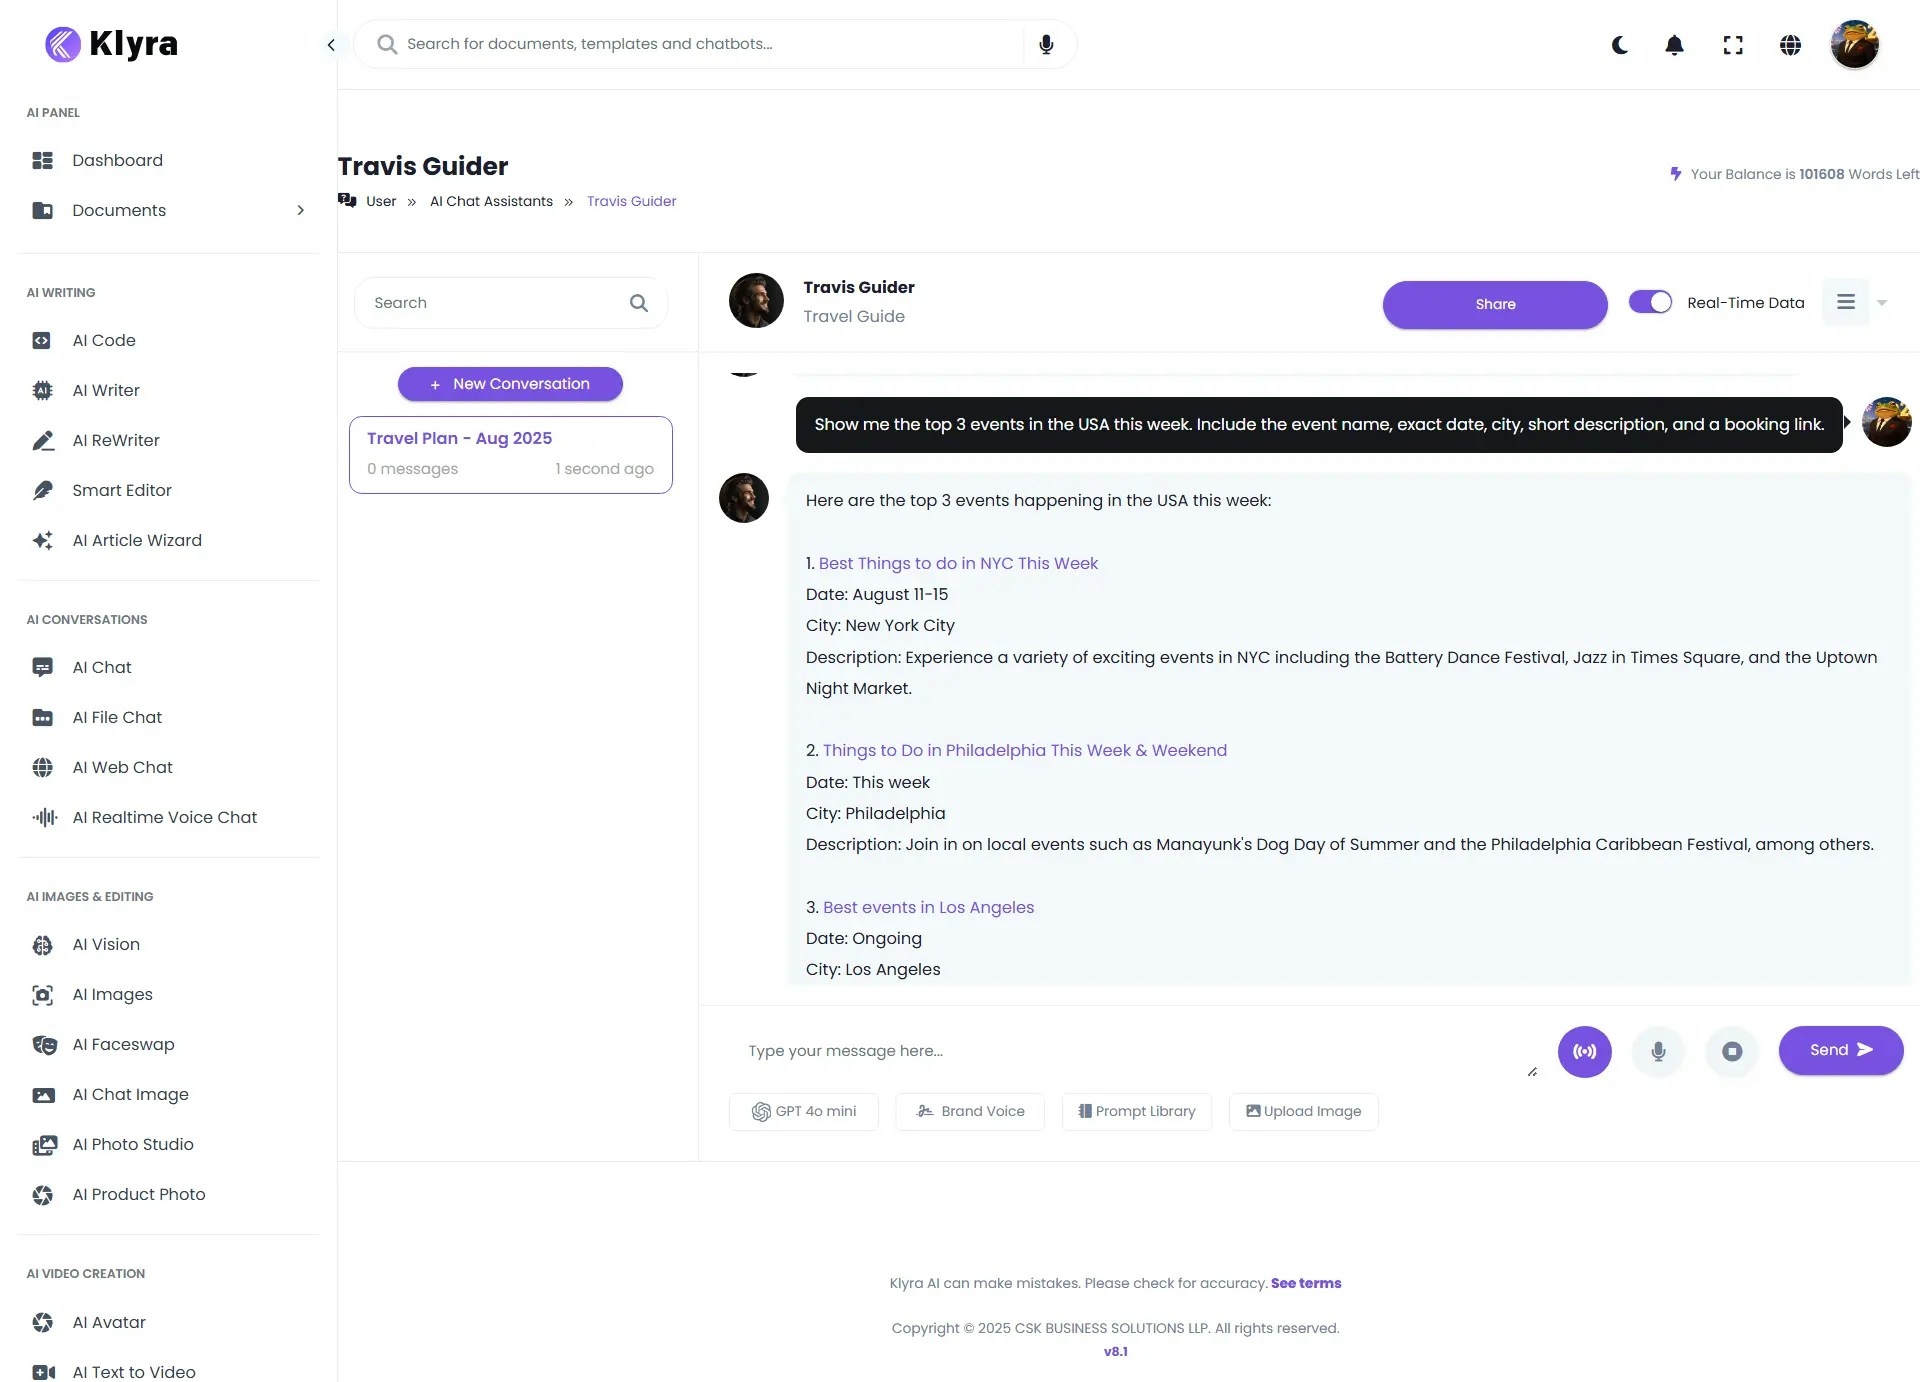Screen dimensions: 1920x1382
Task: Open the Prompt Library
Action: pos(1136,1111)
